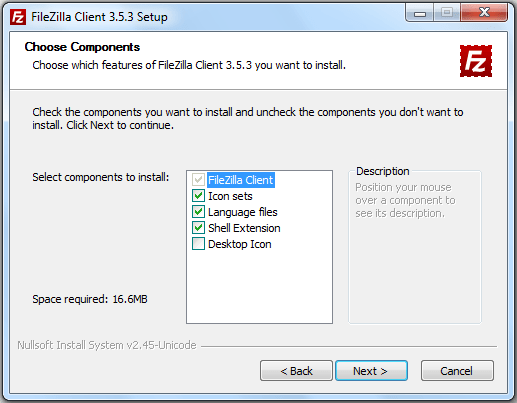Close the setup window with X
Screen dimensions: 517x403
(x=484, y=13)
